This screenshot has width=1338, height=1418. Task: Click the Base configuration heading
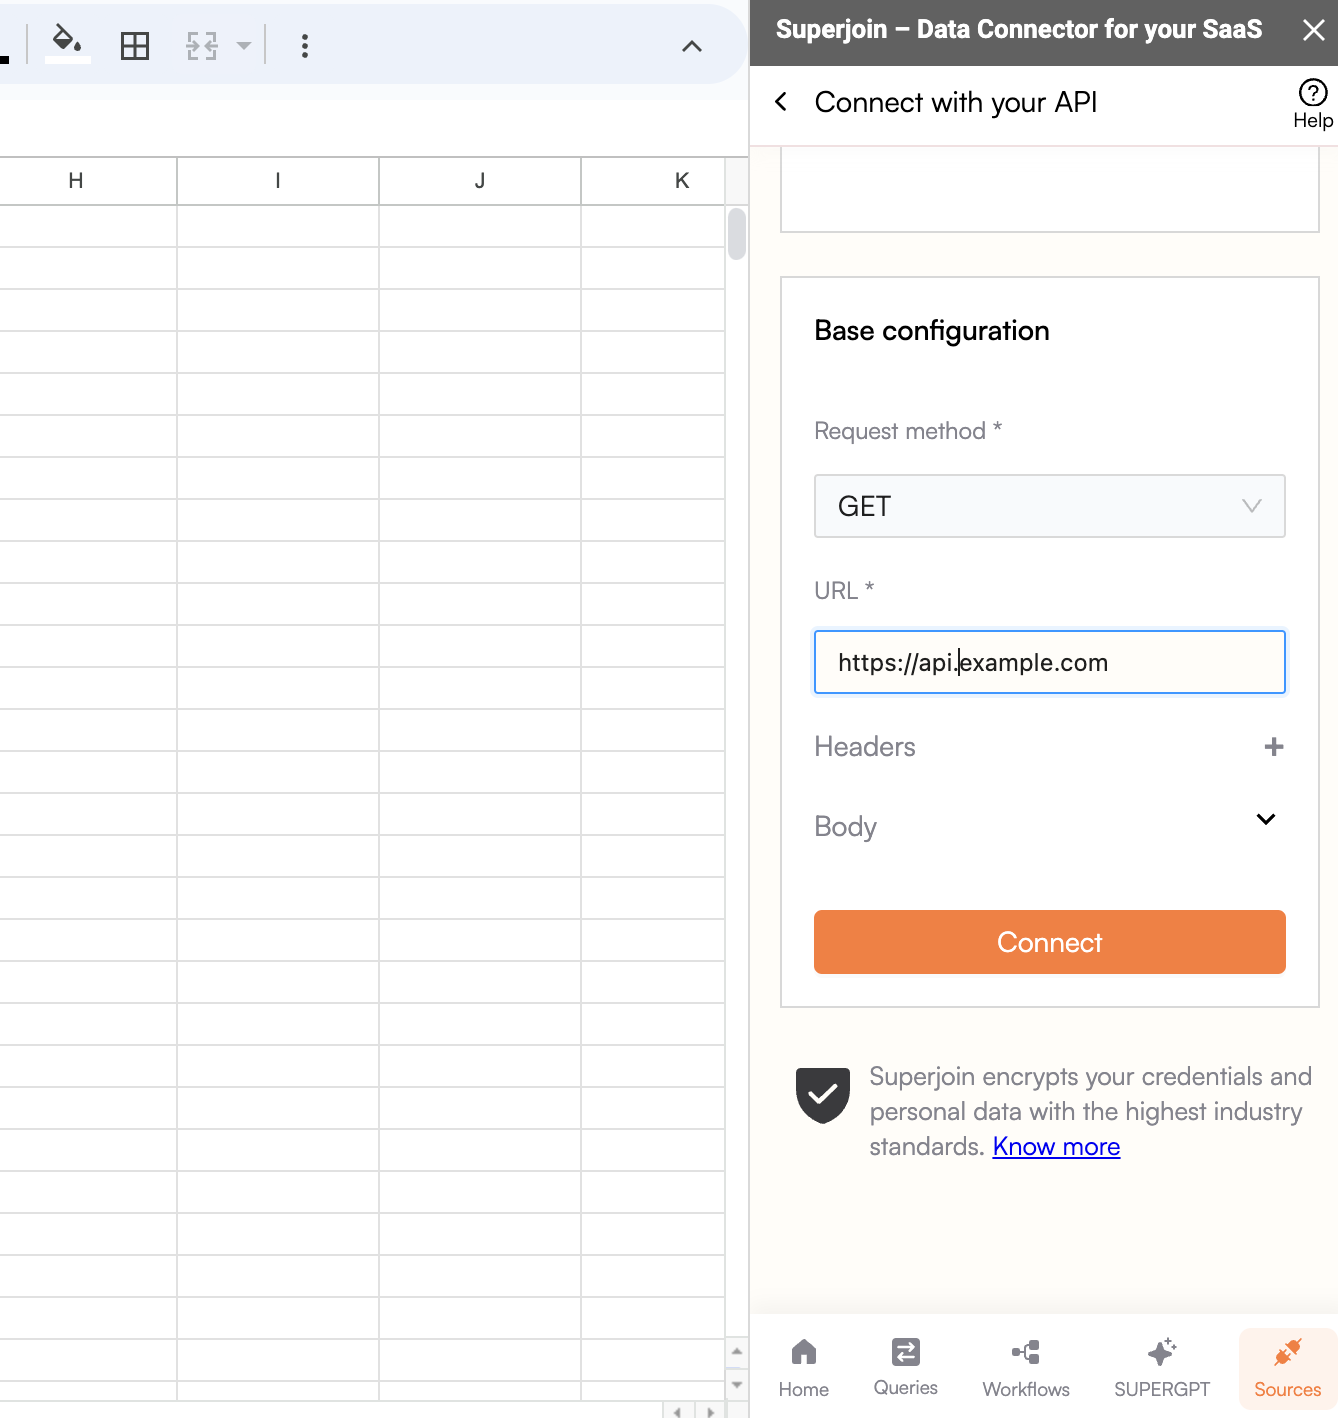pos(932,331)
